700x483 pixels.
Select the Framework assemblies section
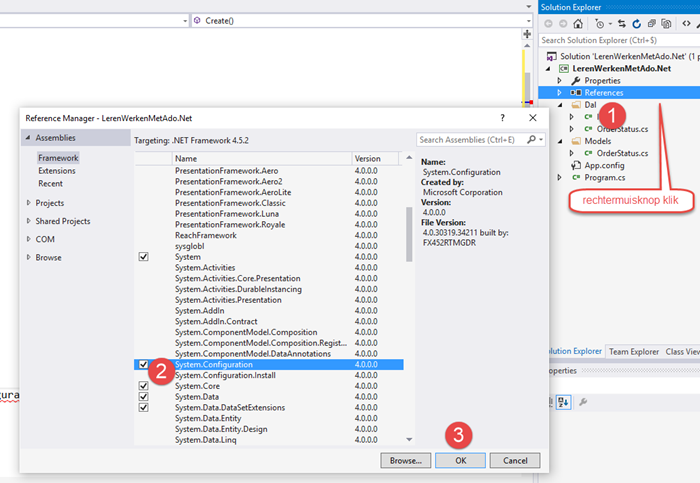tap(58, 158)
